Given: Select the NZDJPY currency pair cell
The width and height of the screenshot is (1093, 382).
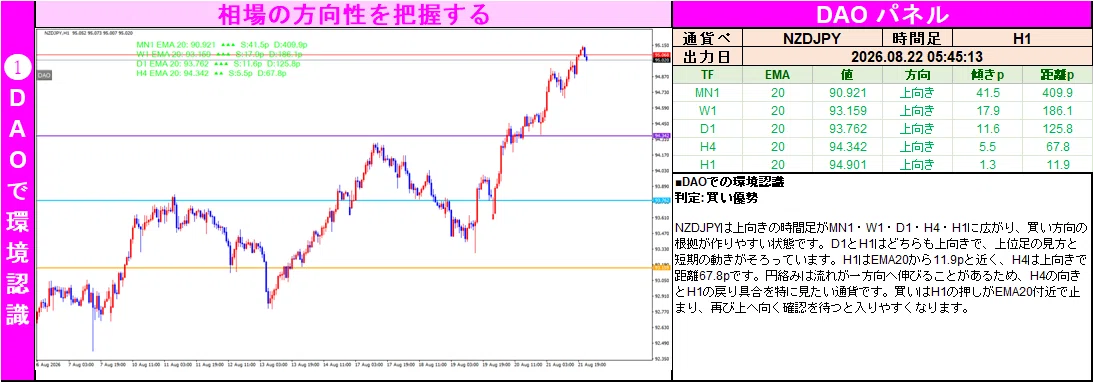Looking at the screenshot, I should point(813,38).
